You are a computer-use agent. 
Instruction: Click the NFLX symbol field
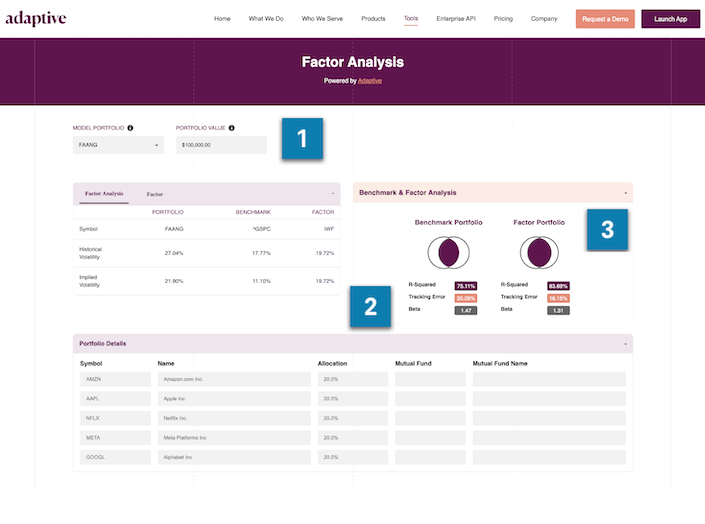[x=116, y=418]
